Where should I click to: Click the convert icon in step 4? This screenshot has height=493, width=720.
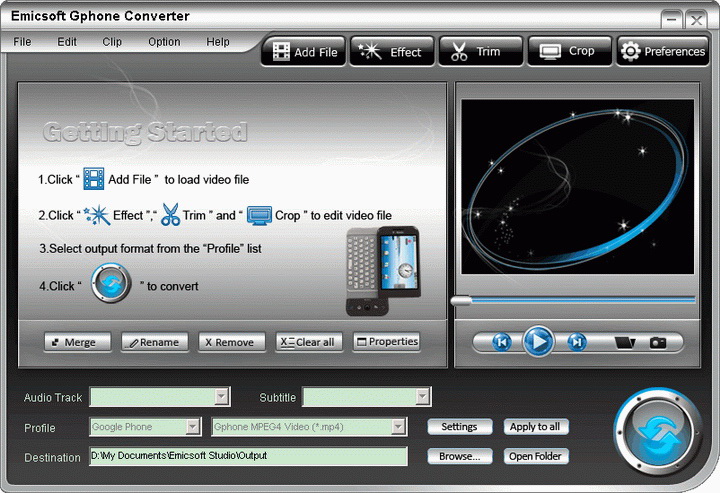click(111, 283)
